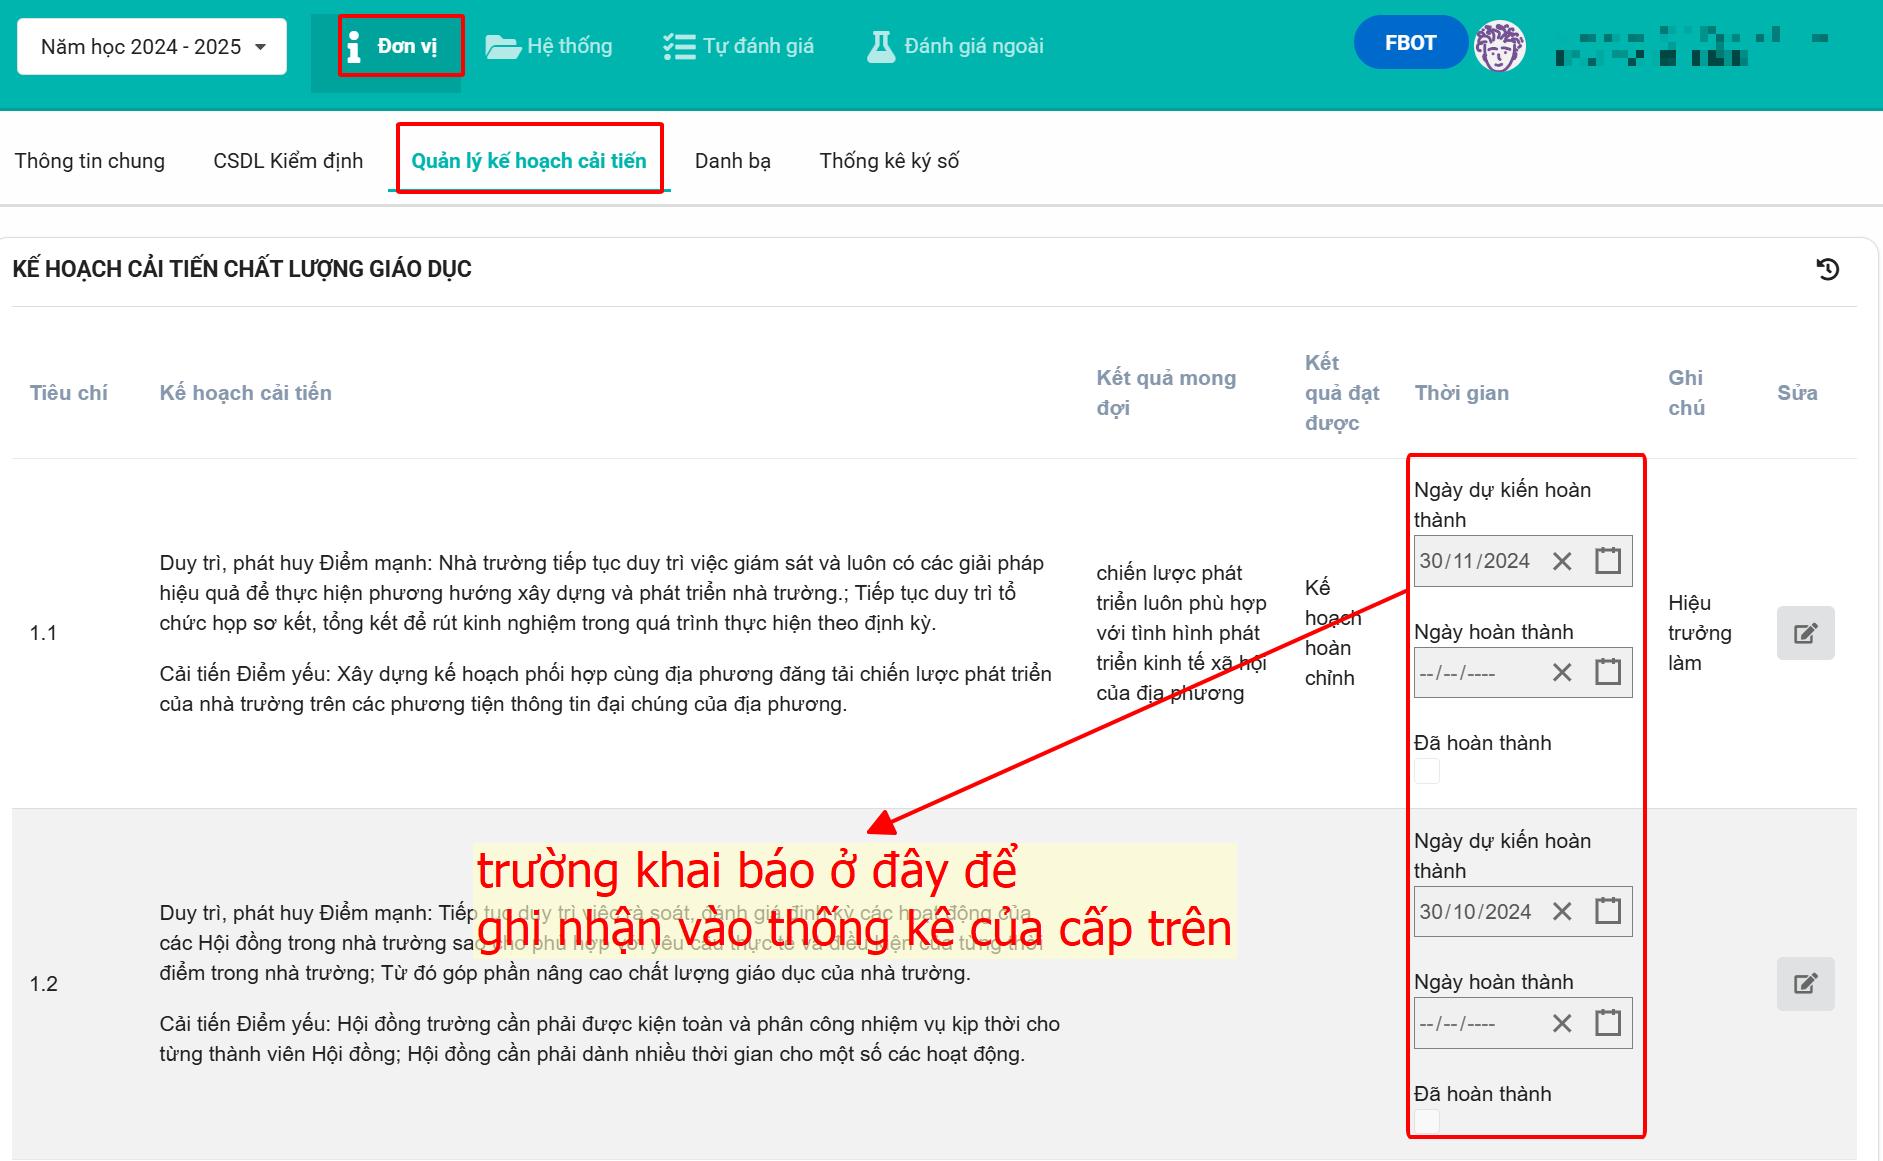This screenshot has height=1161, width=1883.
Task: Tick Đã hoàn thành checkbox for criterion 1.1
Action: click(1427, 771)
